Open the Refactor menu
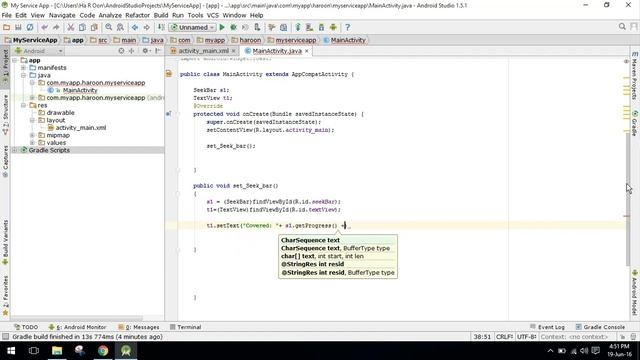Image resolution: width=640 pixels, height=360 pixels. (138, 15)
